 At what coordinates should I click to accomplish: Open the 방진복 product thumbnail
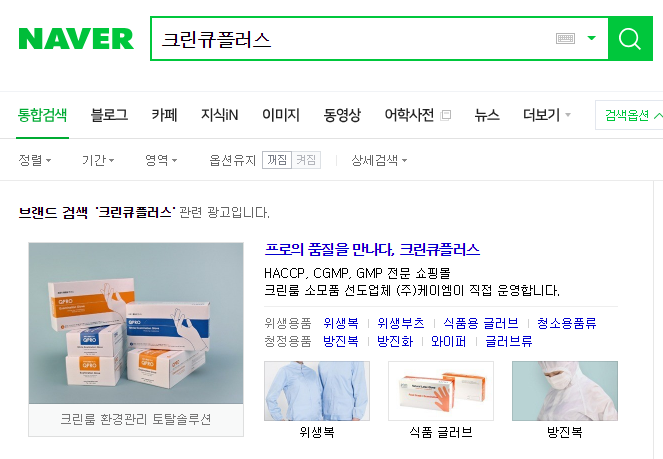click(565, 391)
